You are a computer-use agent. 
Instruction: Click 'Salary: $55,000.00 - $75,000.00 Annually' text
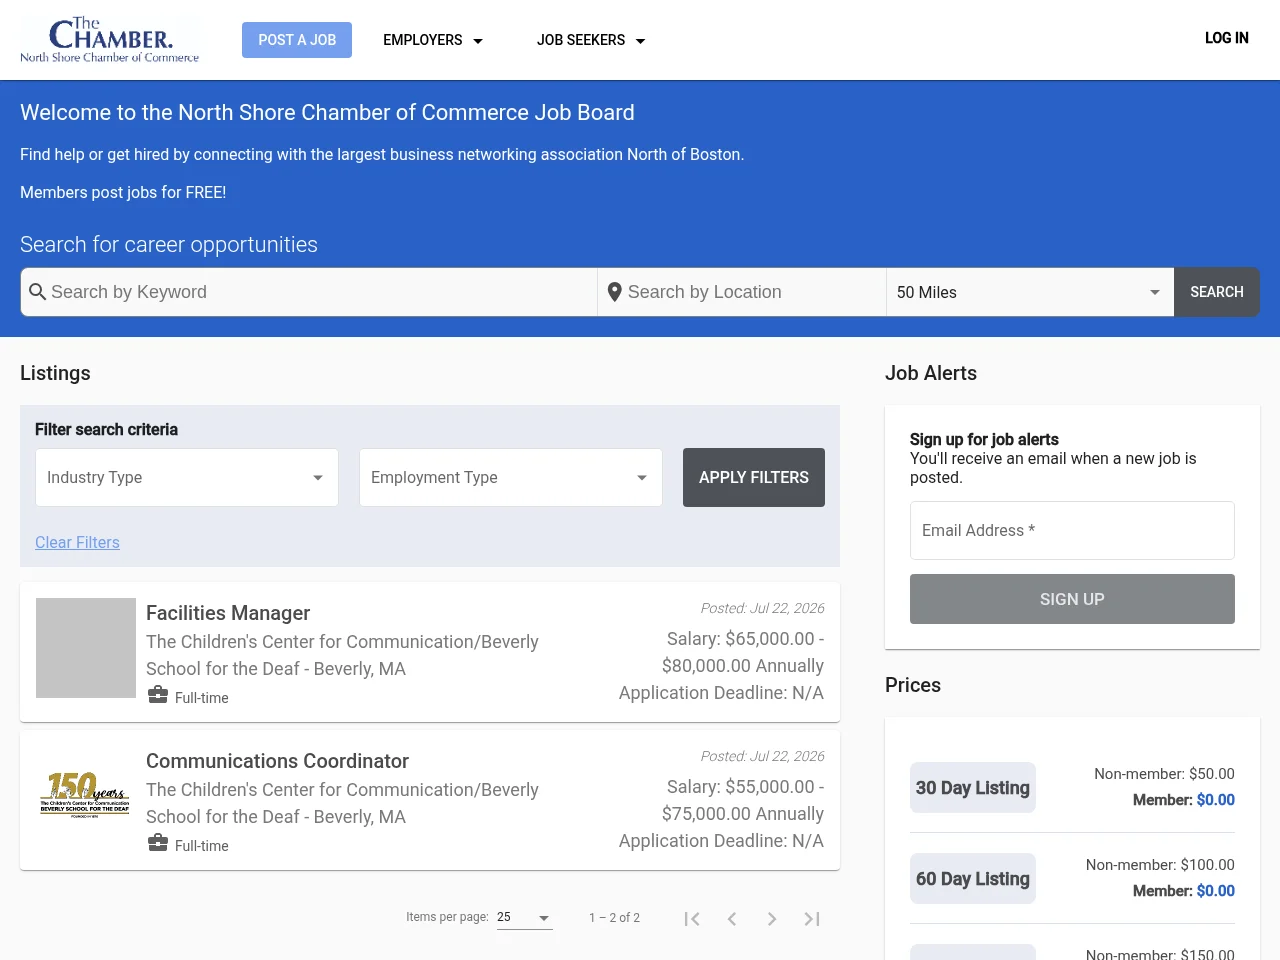743,800
